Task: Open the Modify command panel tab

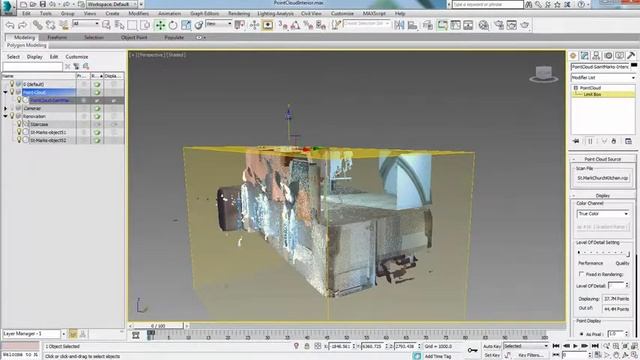Action: (x=585, y=56)
